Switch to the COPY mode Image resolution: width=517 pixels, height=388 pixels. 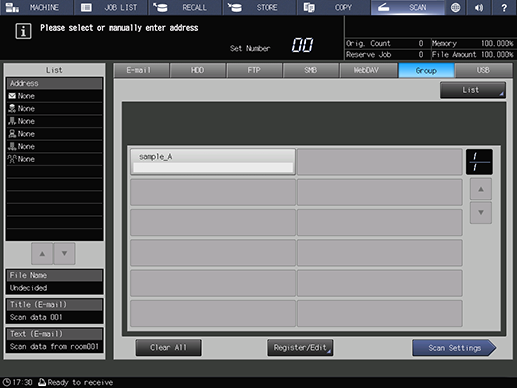click(x=333, y=7)
